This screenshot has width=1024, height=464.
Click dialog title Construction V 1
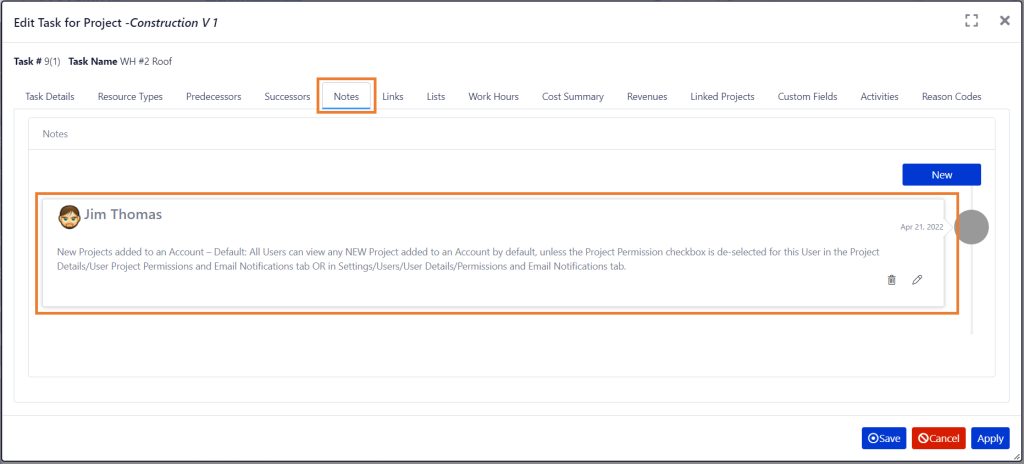coord(174,23)
